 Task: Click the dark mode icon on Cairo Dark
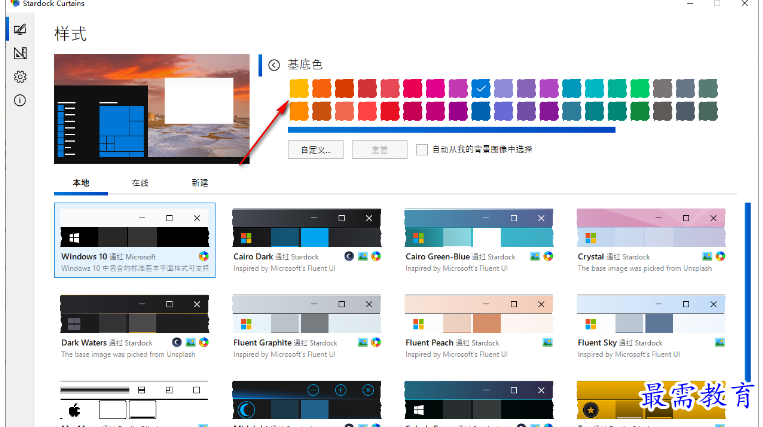click(349, 256)
